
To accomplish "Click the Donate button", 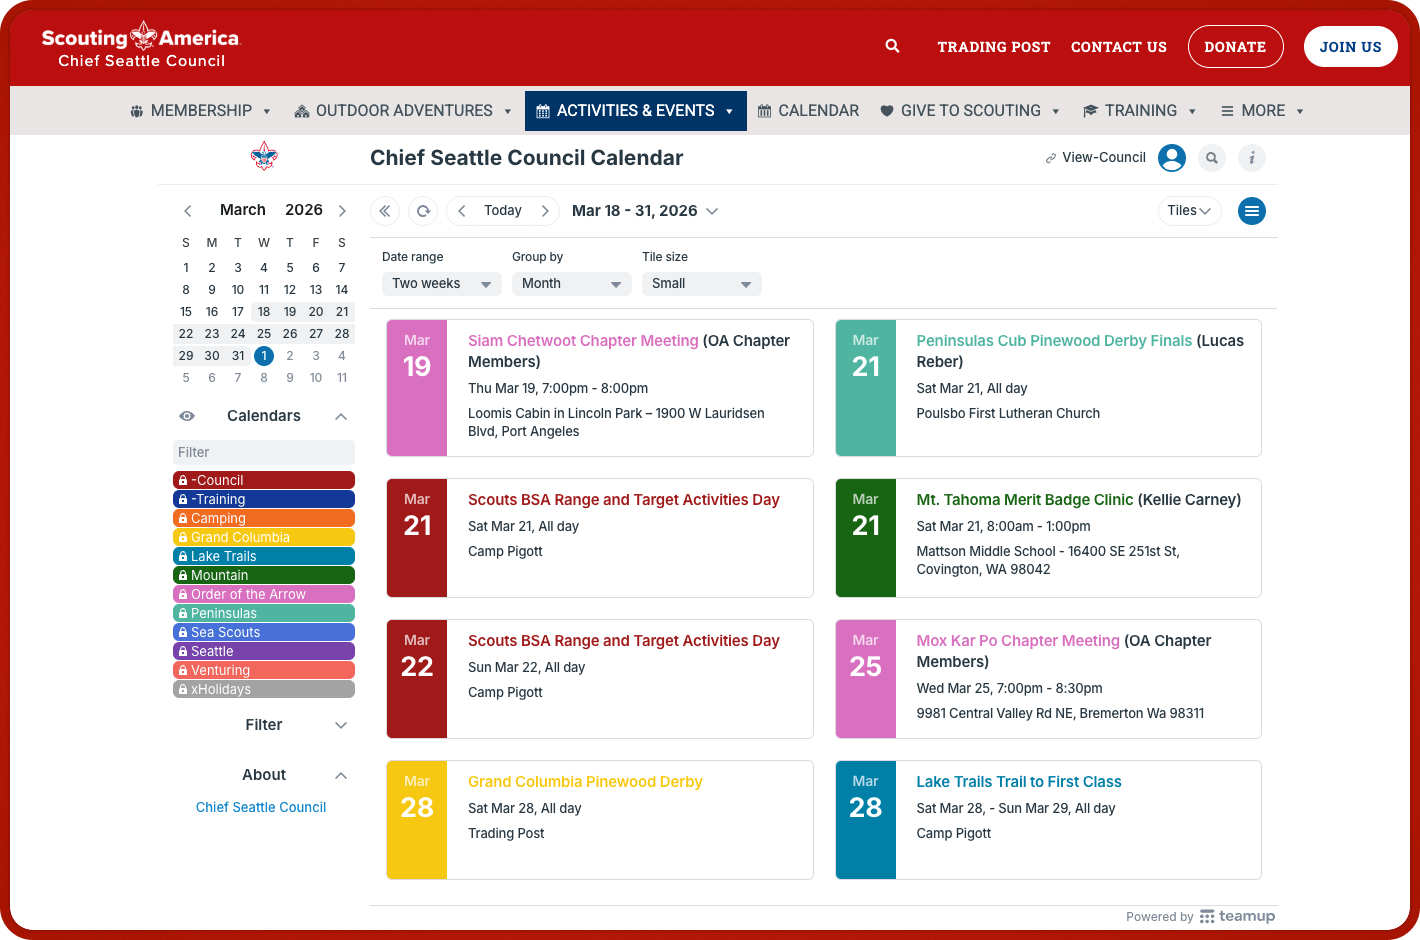I will pyautogui.click(x=1235, y=47).
